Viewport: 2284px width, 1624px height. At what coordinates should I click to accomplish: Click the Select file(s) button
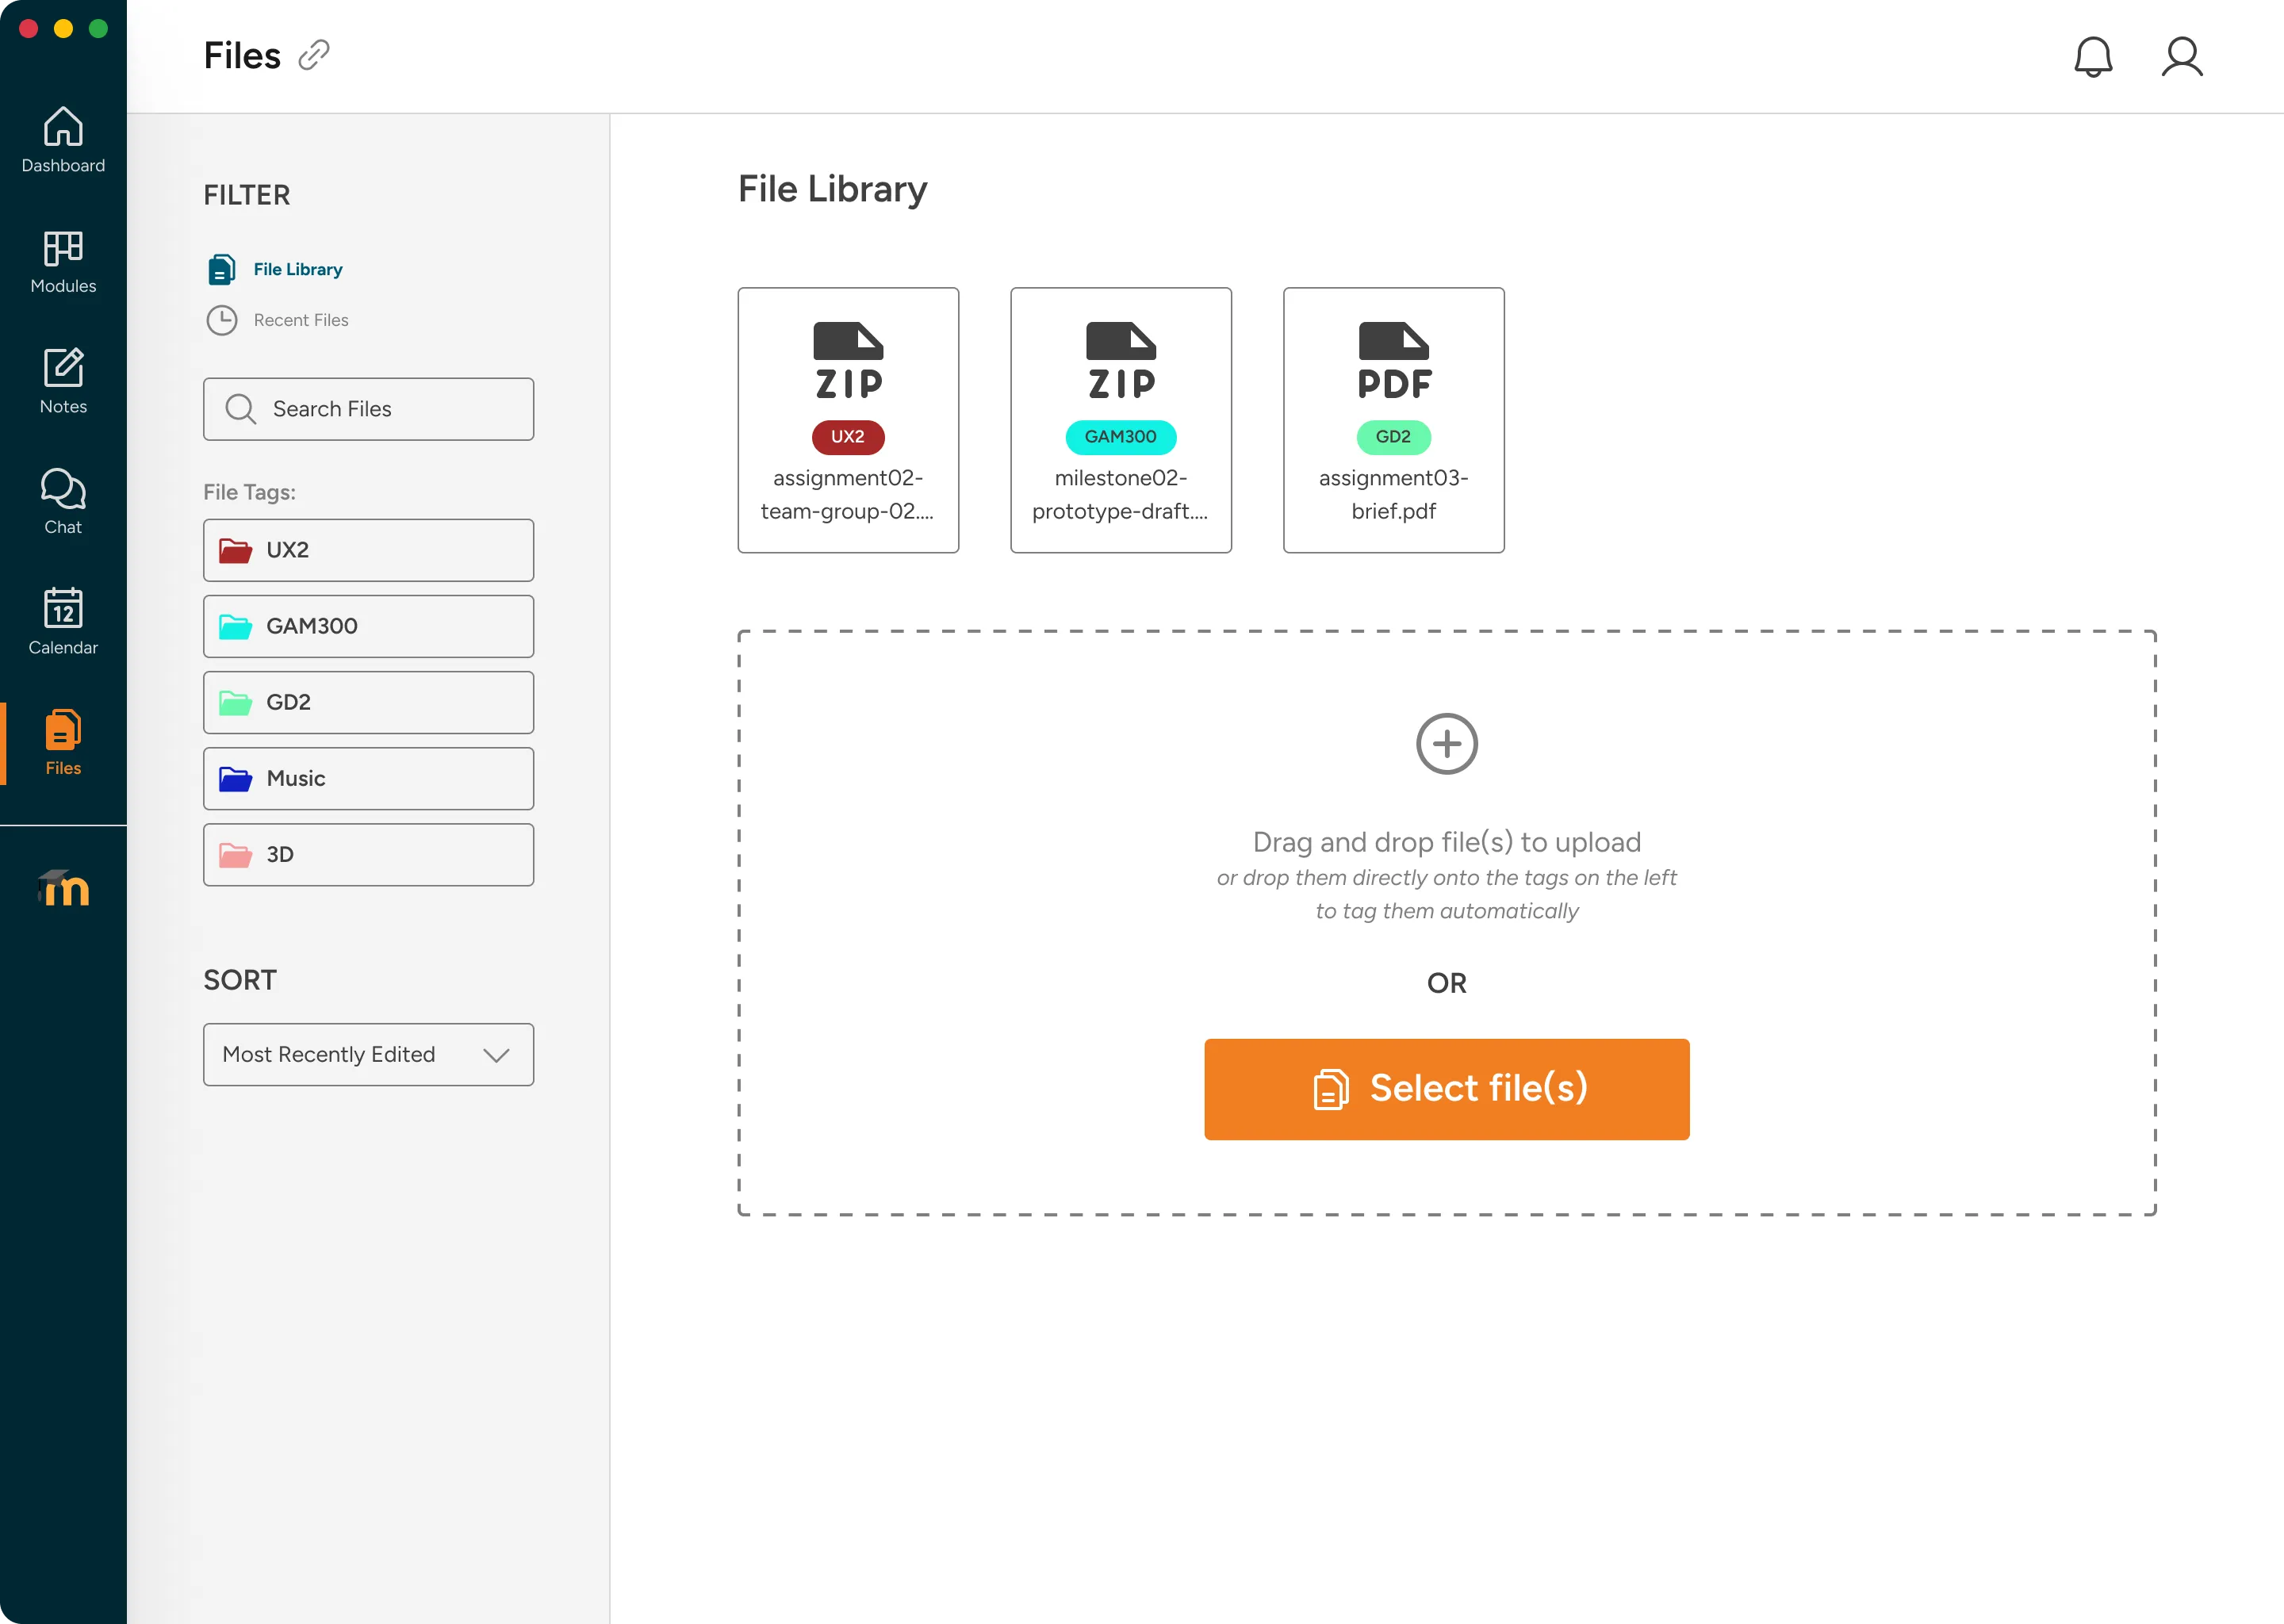[x=1447, y=1089]
